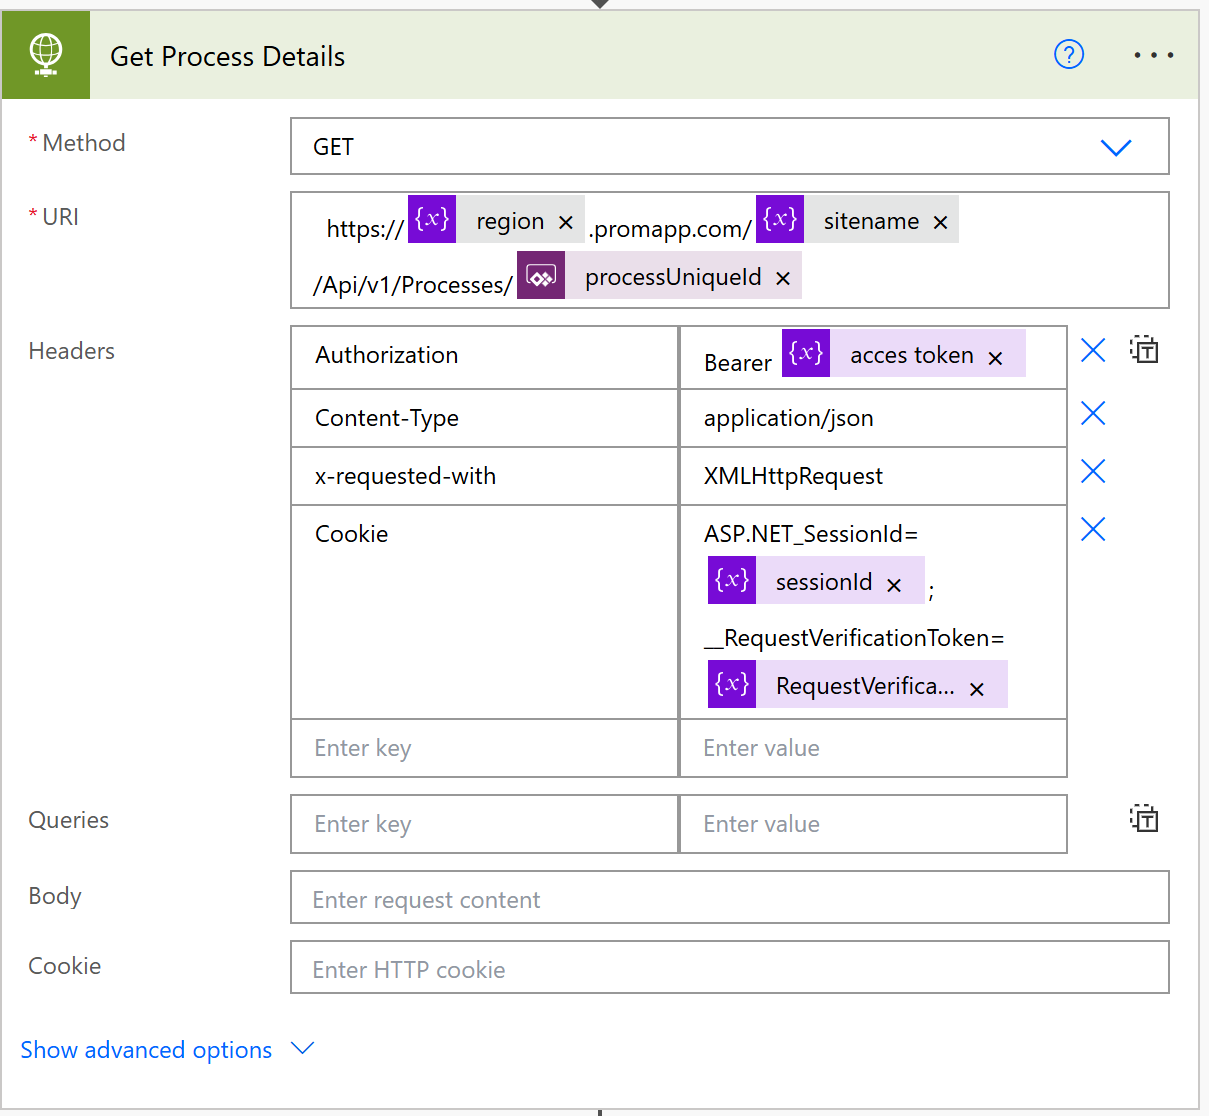
Task: Remove the region token from URI
Action: 566,222
